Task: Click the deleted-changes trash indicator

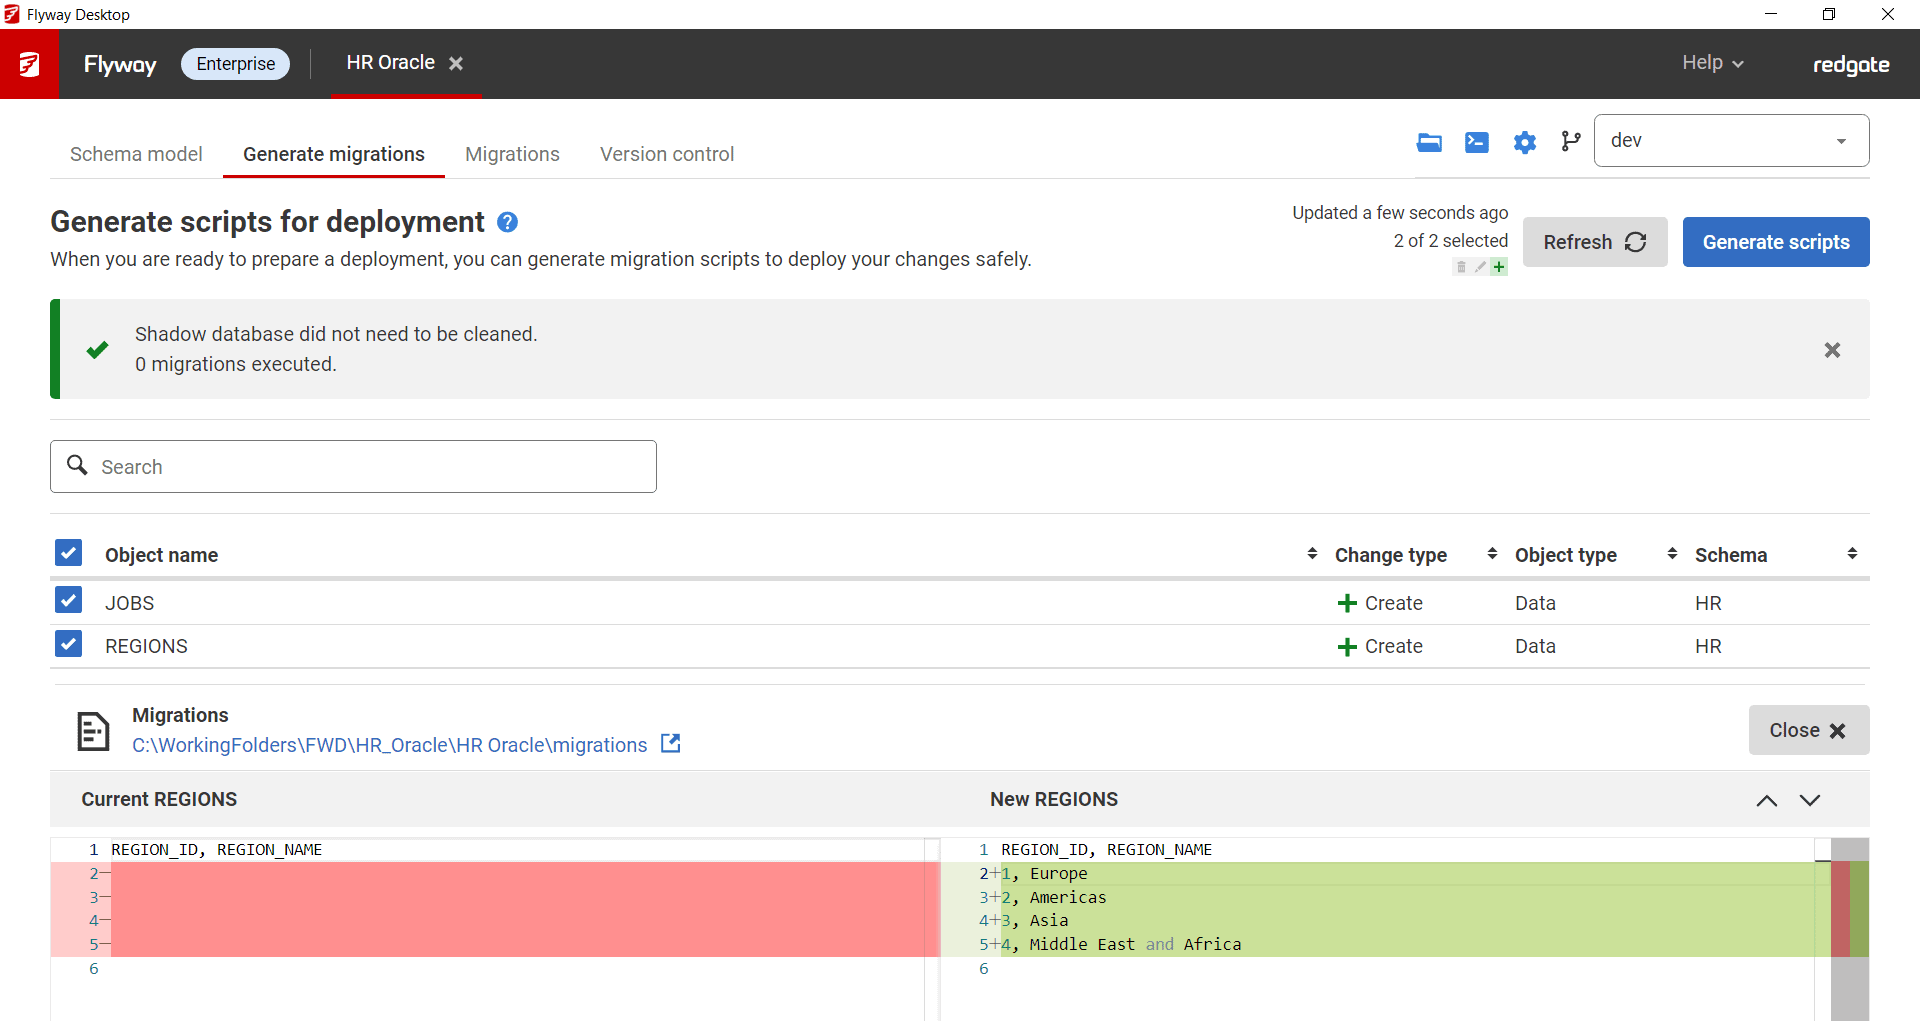Action: coord(1461,267)
